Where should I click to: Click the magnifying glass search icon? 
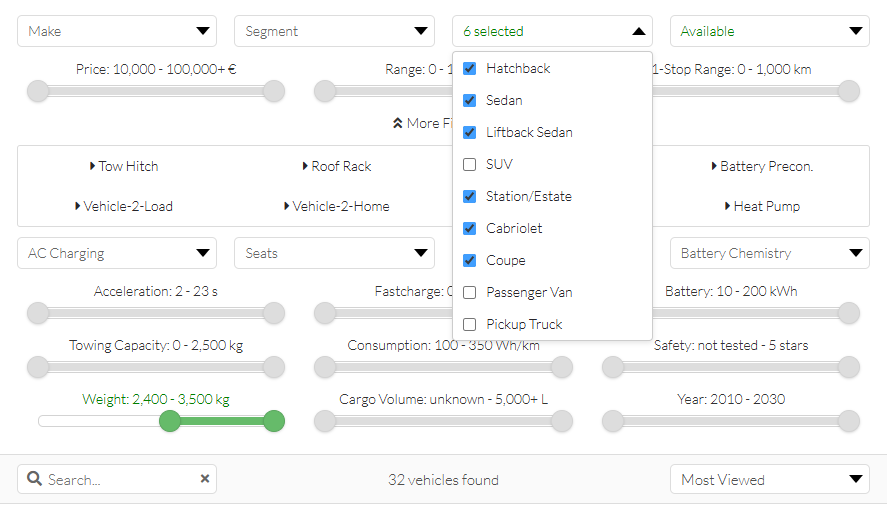coord(35,480)
